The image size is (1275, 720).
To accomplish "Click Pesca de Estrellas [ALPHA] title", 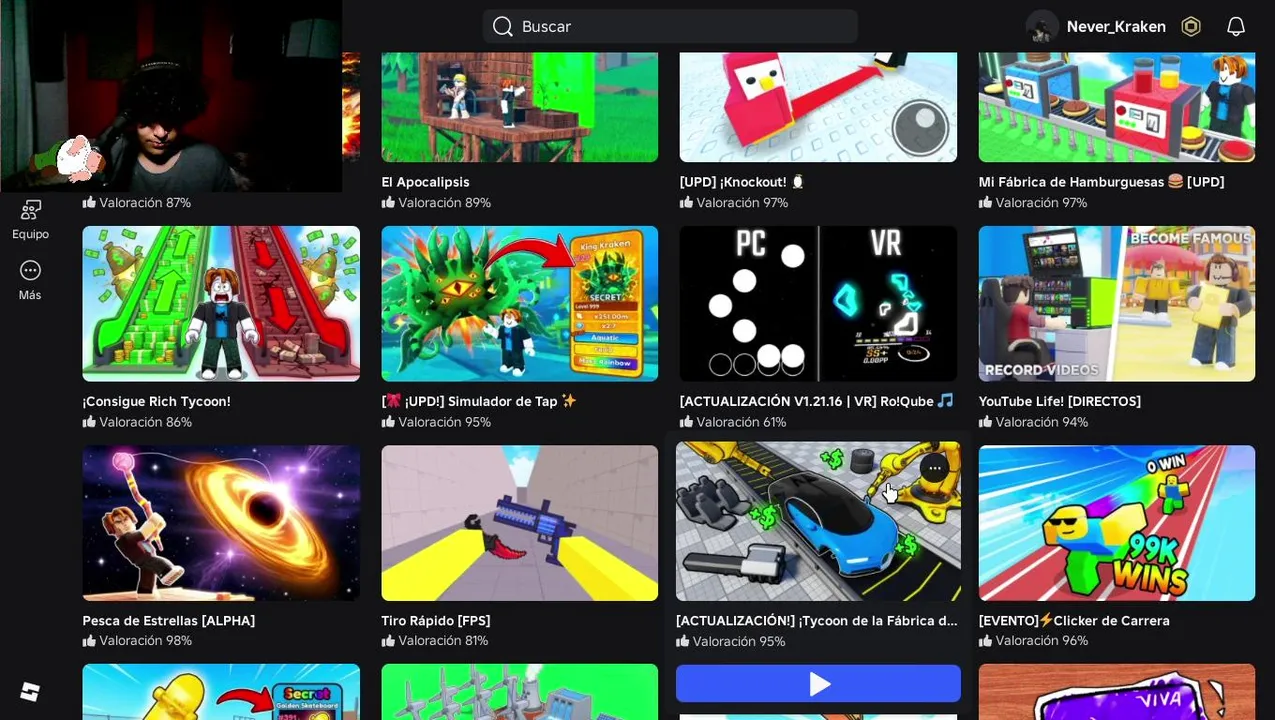I will [x=168, y=621].
